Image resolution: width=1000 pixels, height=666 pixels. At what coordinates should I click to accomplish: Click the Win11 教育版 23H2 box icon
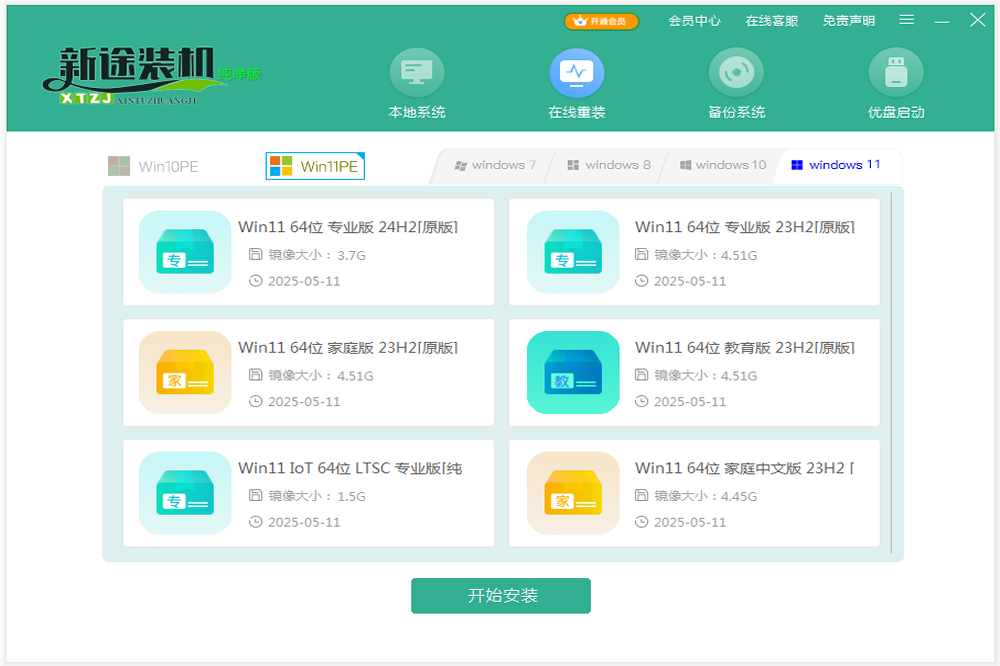pyautogui.click(x=573, y=372)
